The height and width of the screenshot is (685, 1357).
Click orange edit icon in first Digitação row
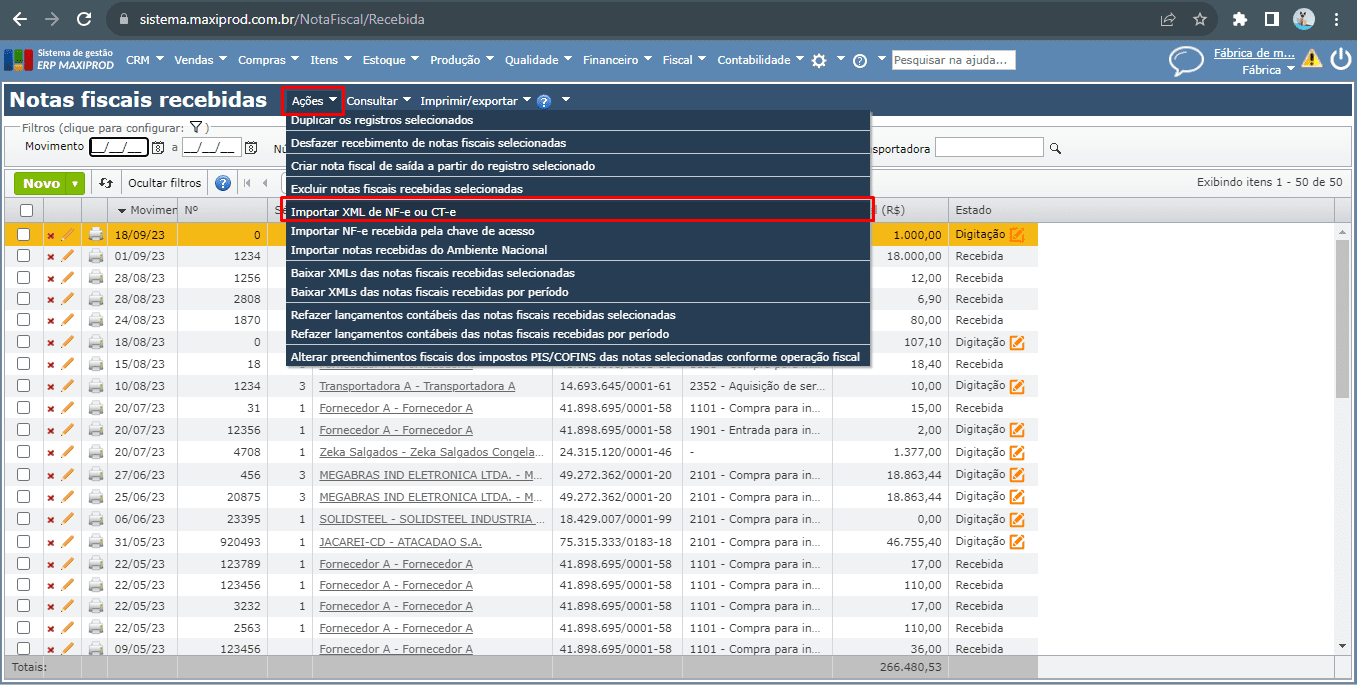(1017, 235)
